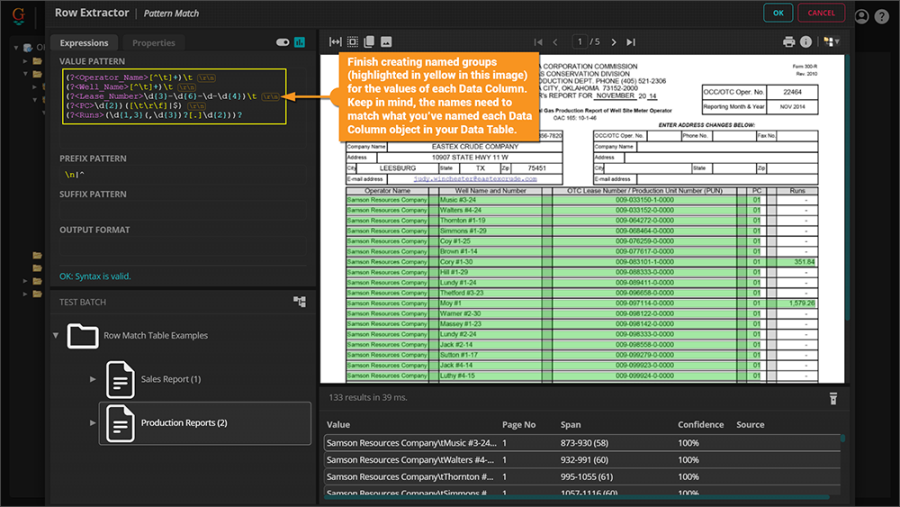Expand the Production Reports (2) document
900x507 pixels.
coord(93,423)
